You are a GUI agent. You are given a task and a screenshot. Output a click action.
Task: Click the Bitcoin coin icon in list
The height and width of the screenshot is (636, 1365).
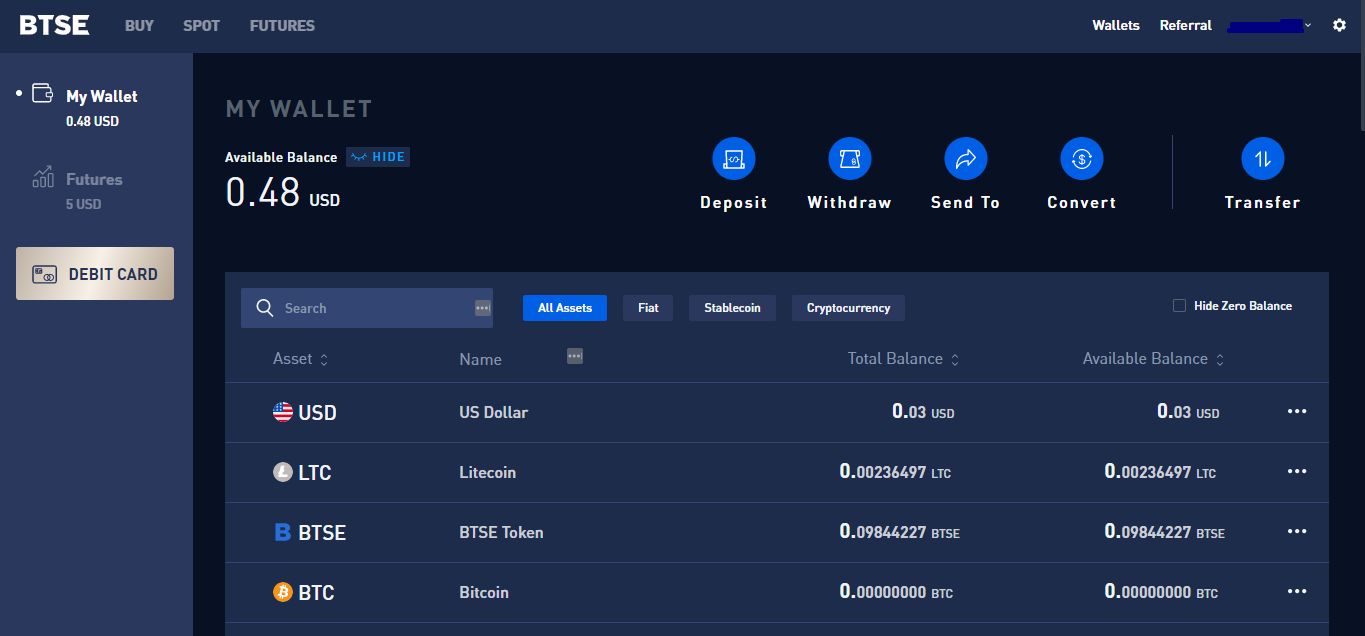[283, 592]
